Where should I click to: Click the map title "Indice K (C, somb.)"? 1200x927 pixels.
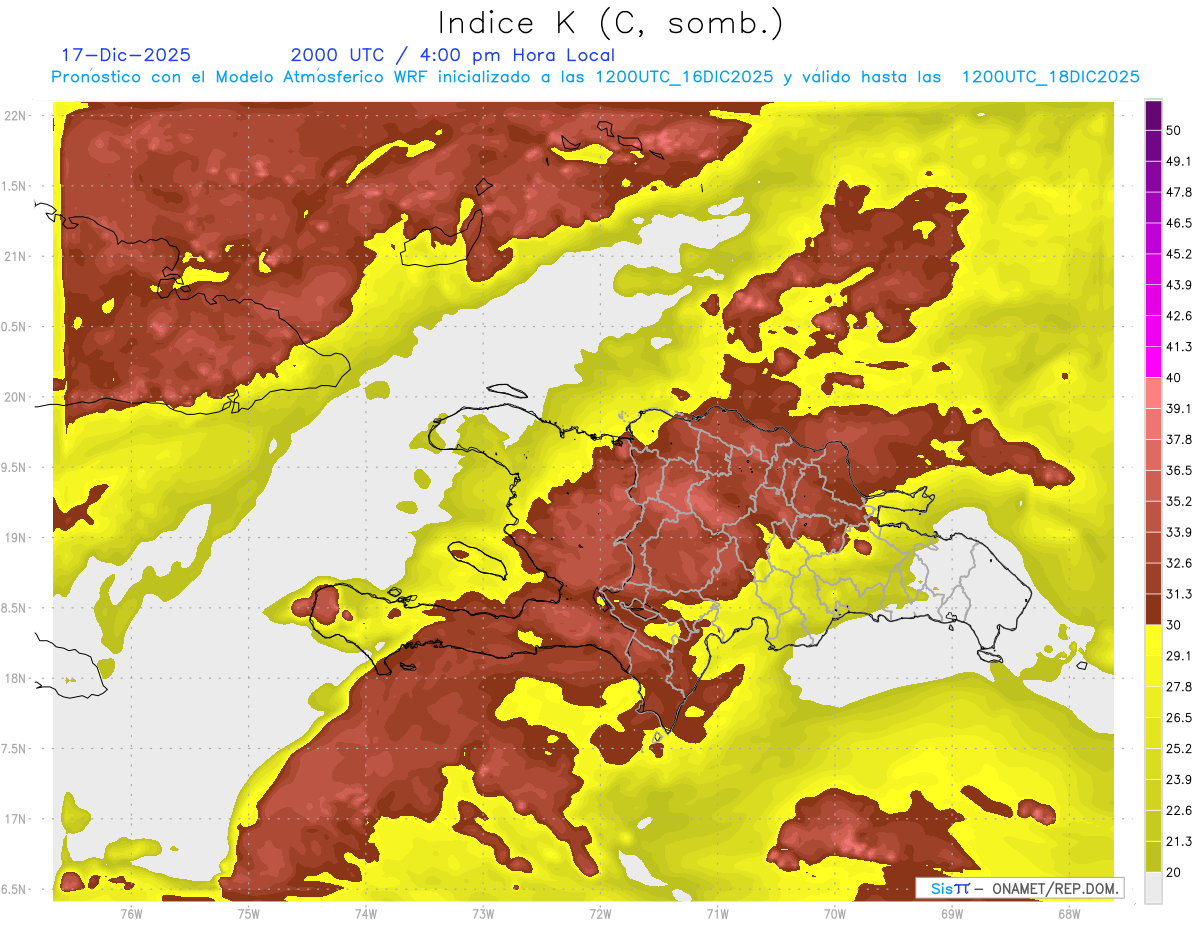(x=610, y=25)
